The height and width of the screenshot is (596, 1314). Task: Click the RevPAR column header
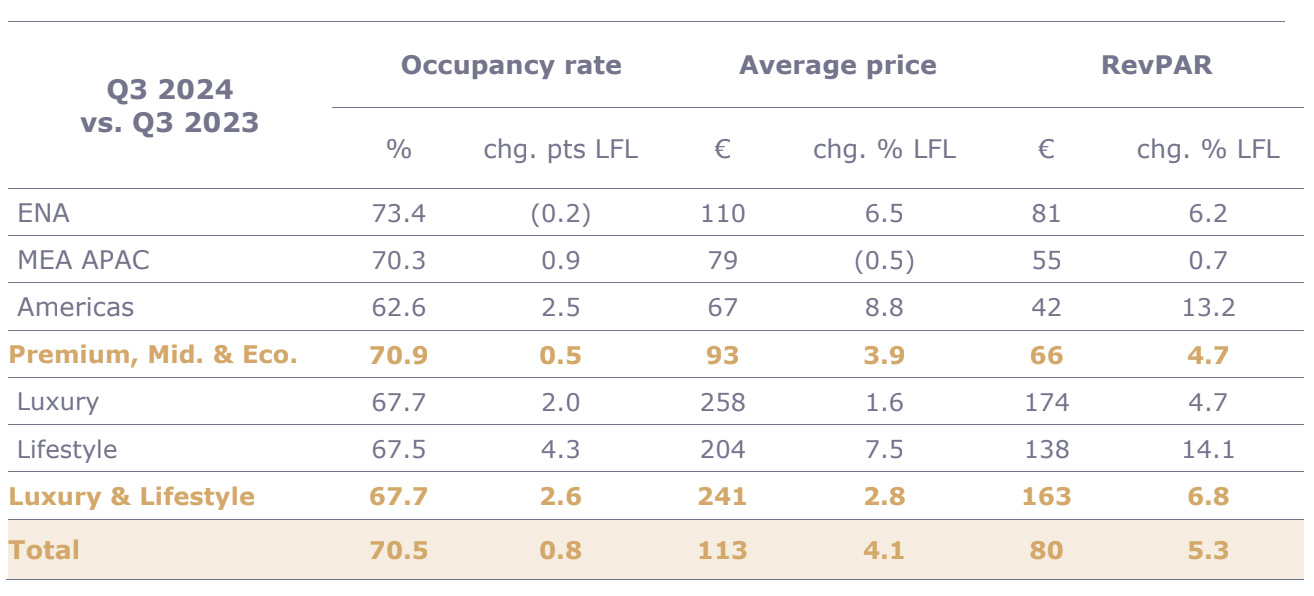click(1156, 66)
